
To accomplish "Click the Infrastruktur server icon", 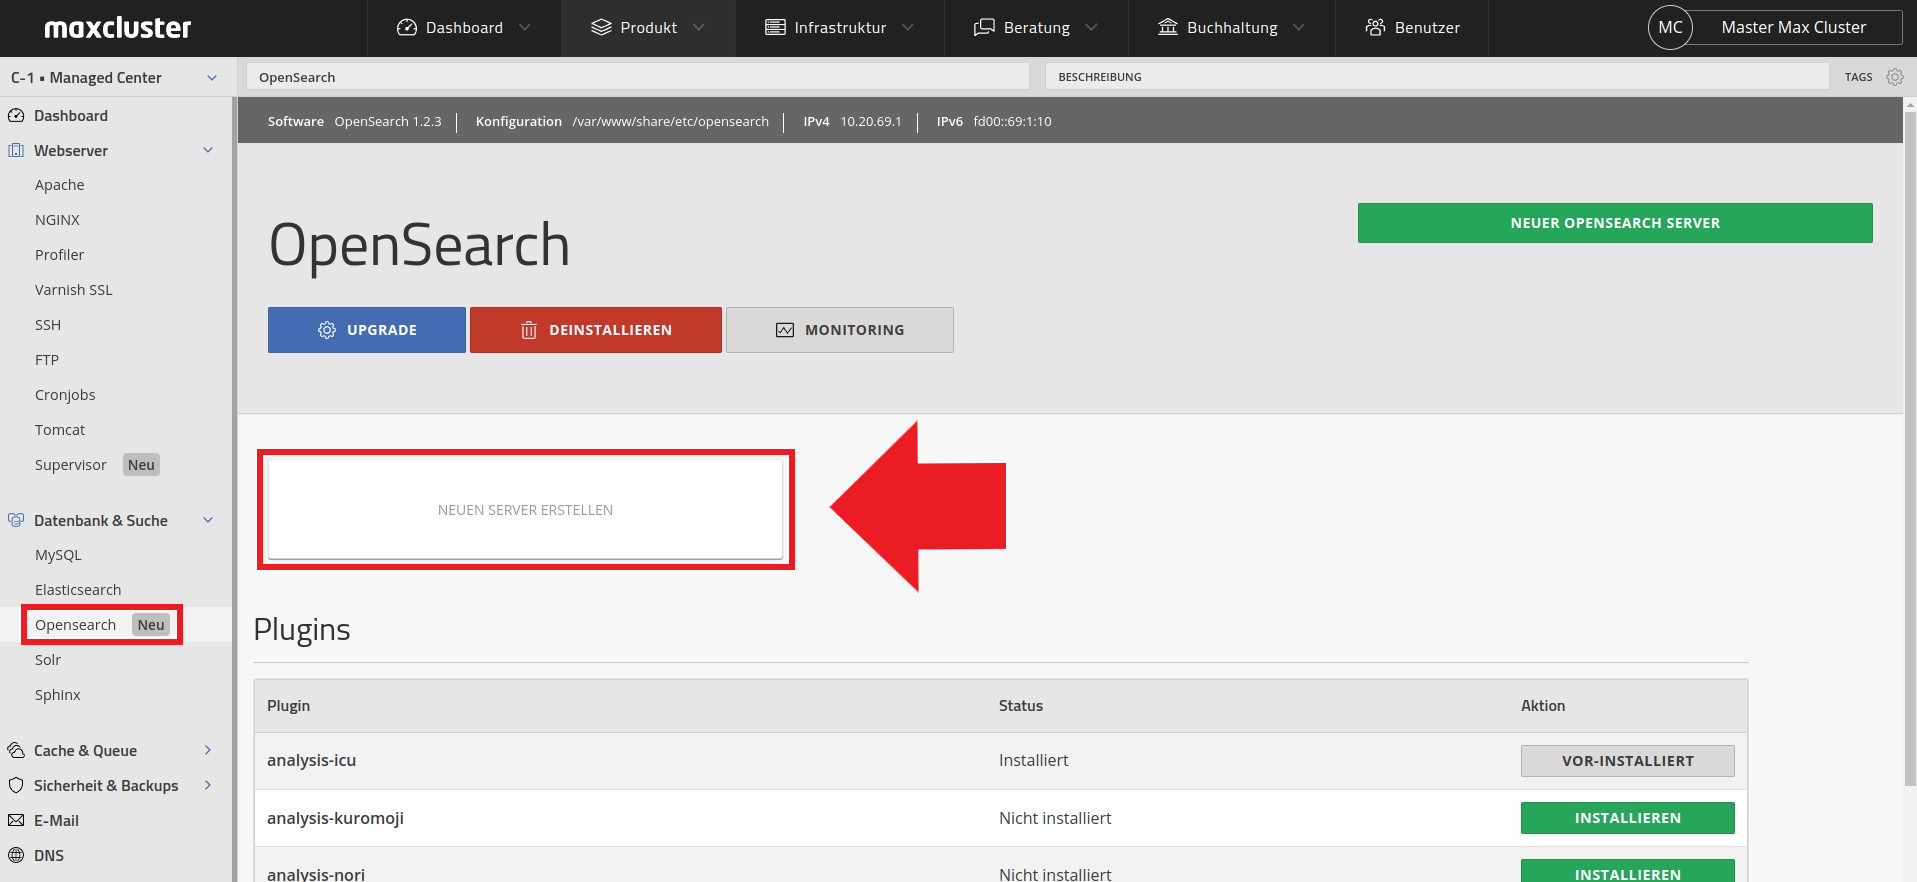I will click(775, 27).
